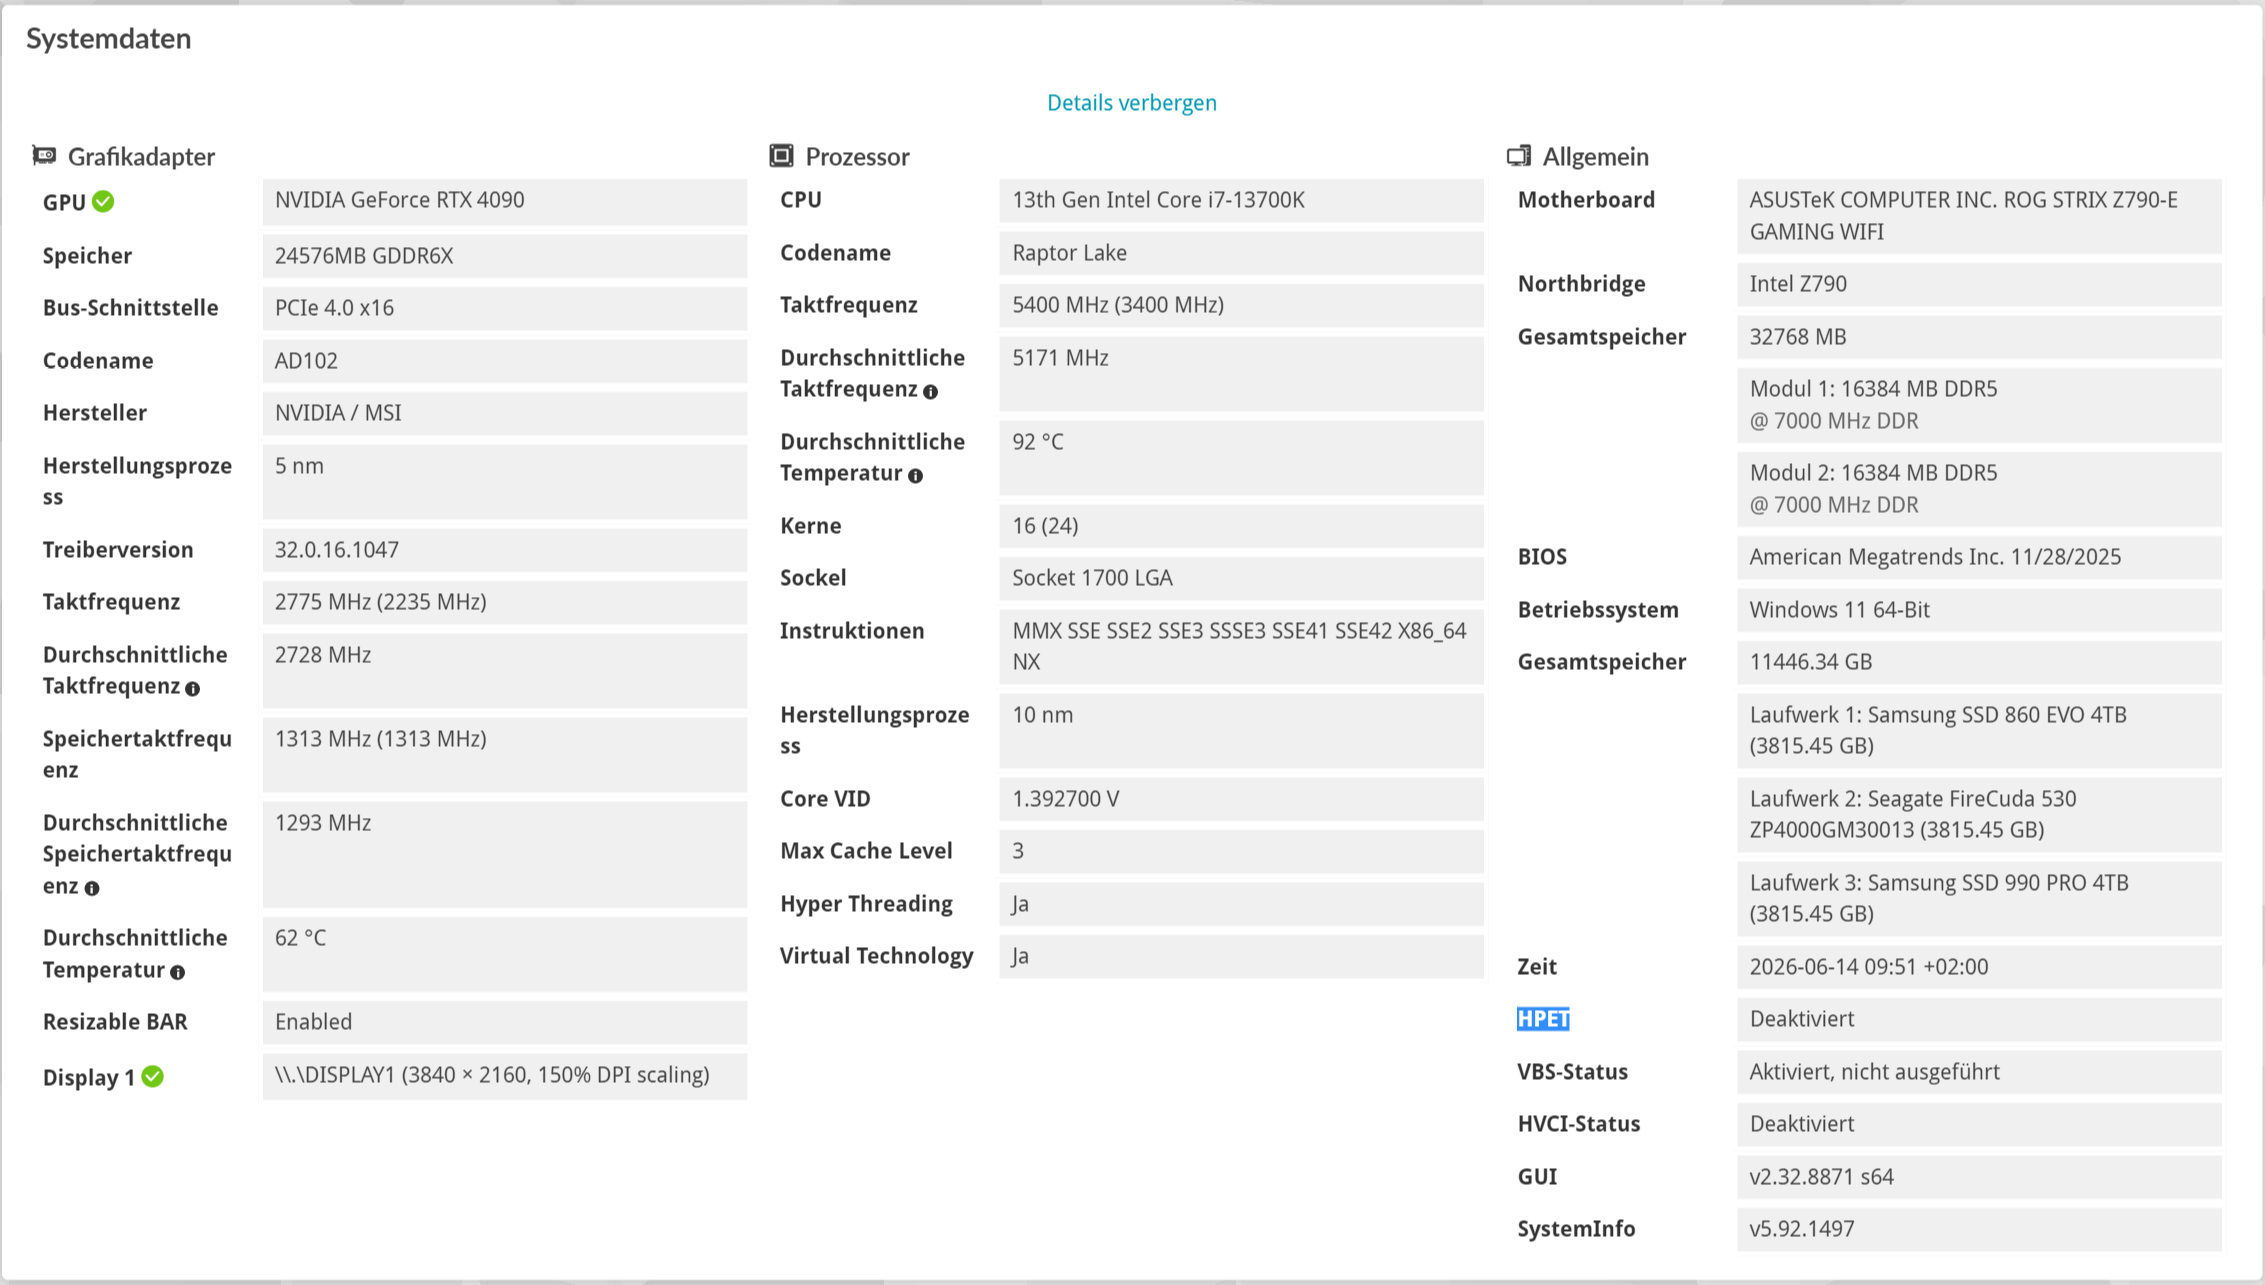
Task: Select the NVIDIA GeForce RTX 4090 value field
Action: click(x=505, y=201)
